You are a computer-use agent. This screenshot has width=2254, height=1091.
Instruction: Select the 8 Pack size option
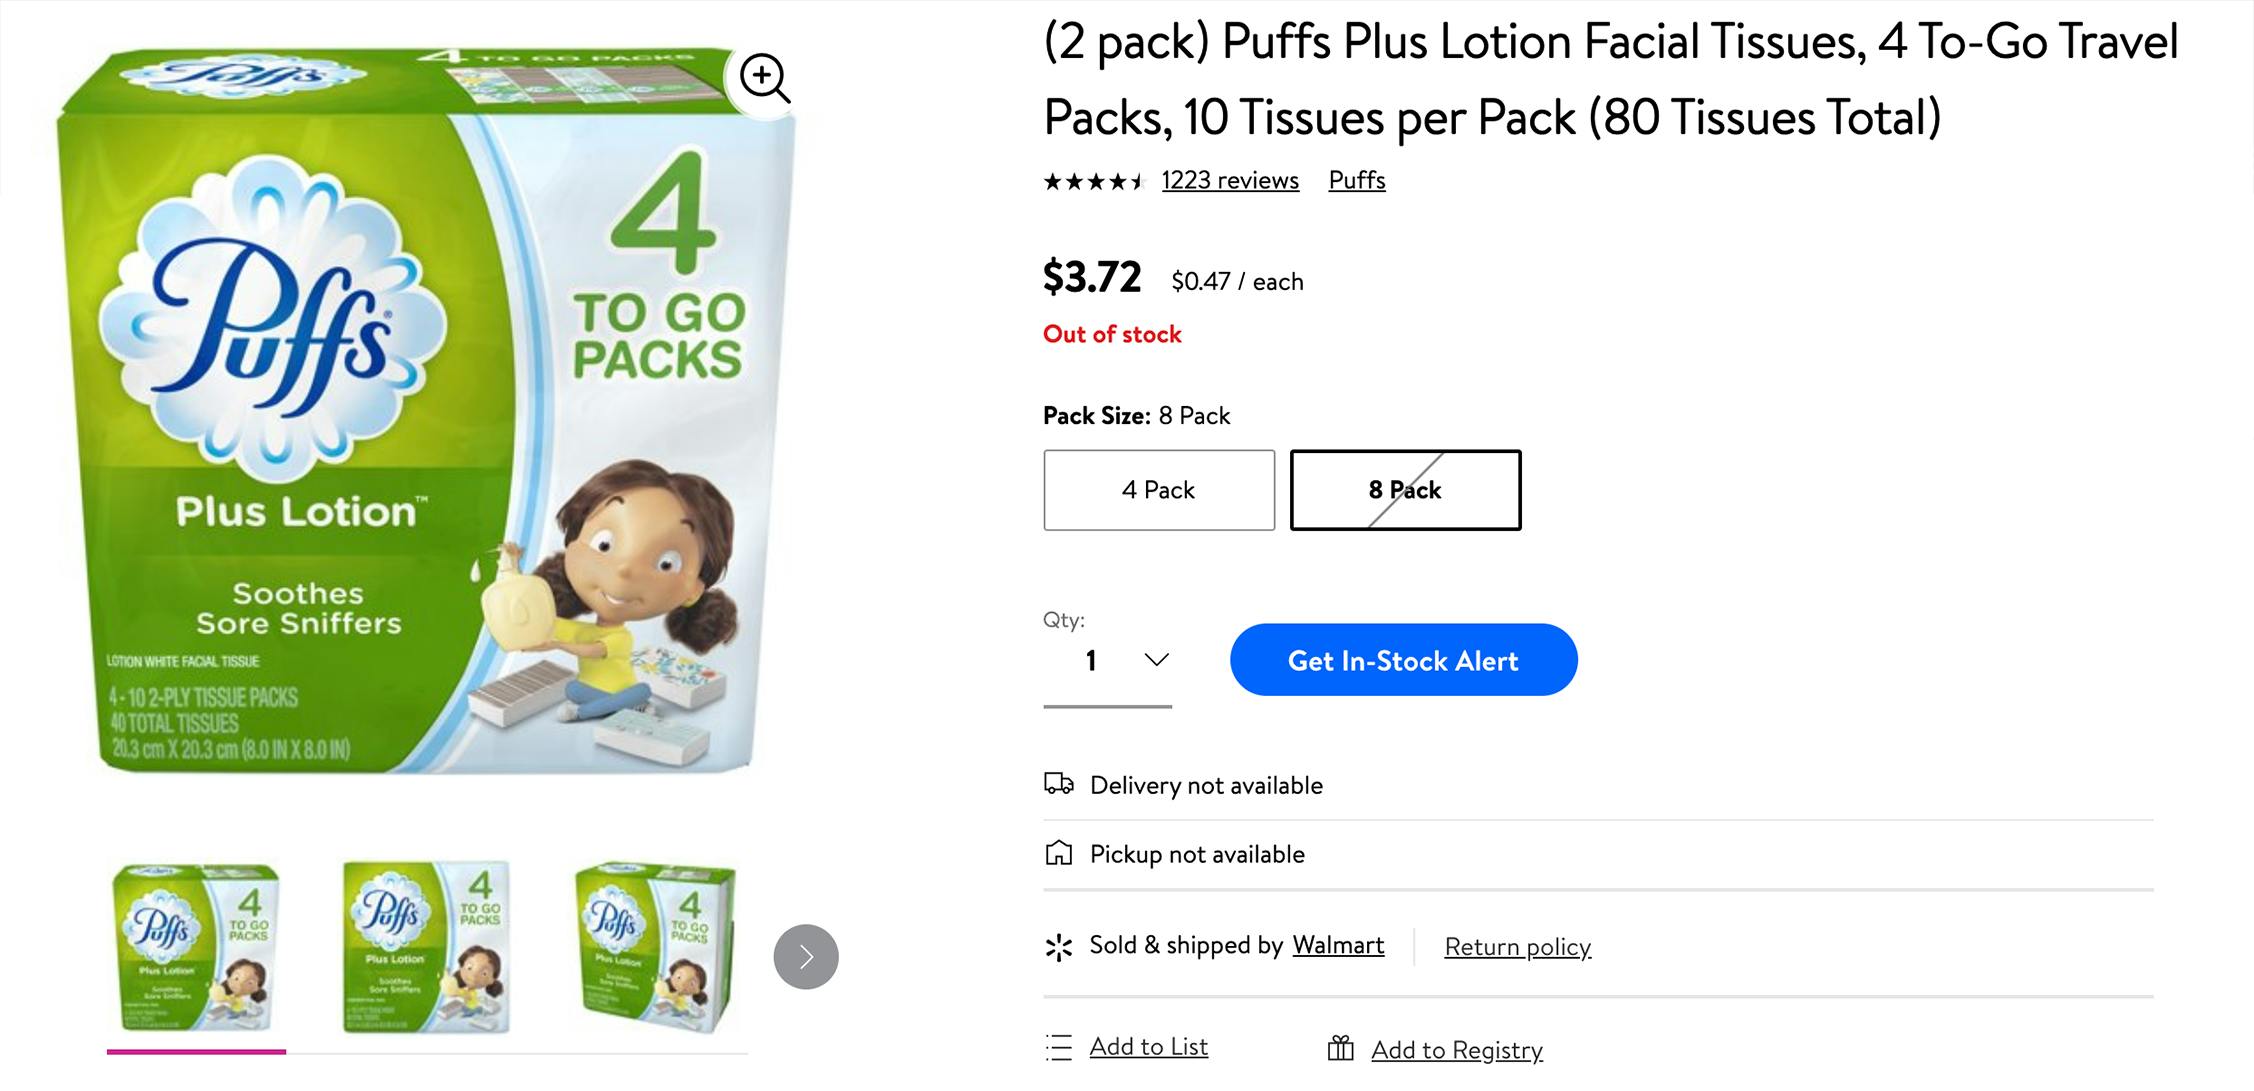pyautogui.click(x=1404, y=490)
